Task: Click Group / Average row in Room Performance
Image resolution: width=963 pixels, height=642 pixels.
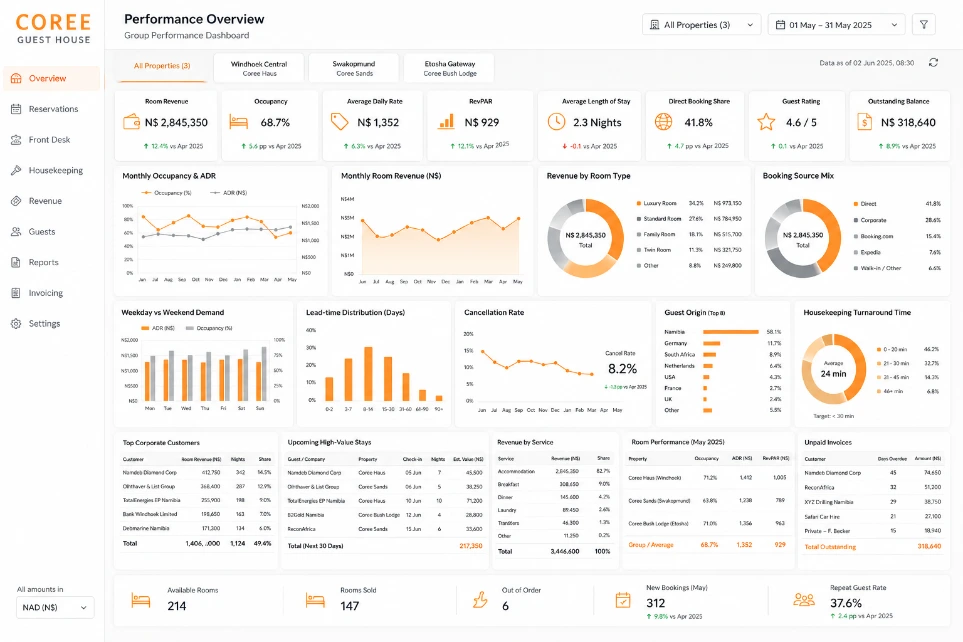Action: point(708,545)
